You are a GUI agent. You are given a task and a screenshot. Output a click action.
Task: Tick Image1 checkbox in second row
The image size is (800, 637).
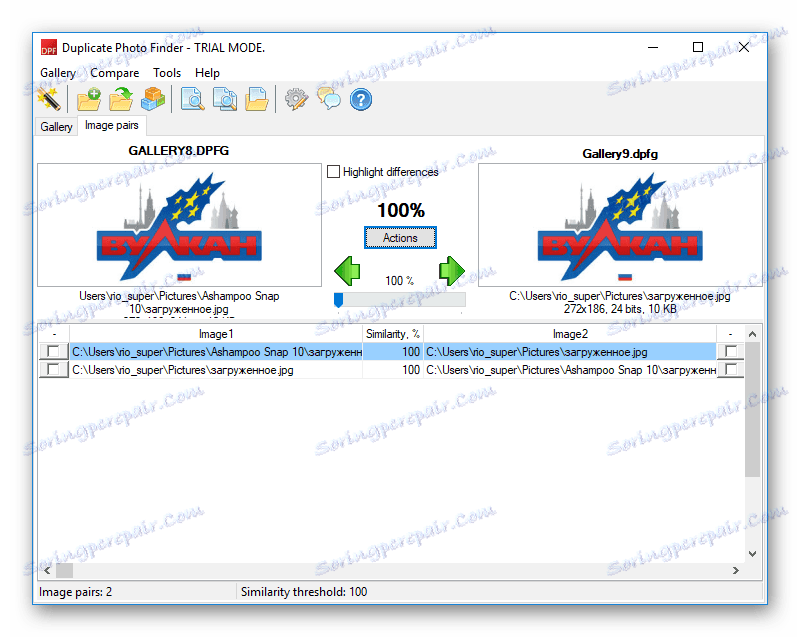coord(53,369)
